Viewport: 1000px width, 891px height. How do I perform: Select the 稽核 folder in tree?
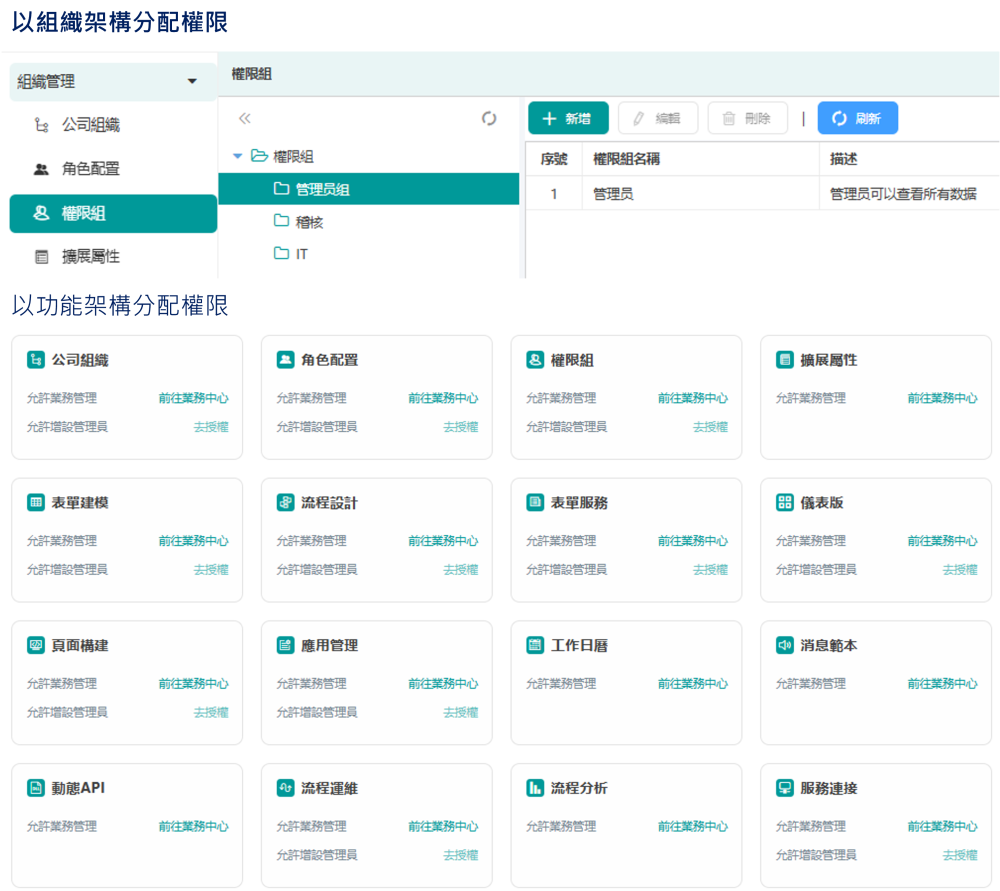(x=308, y=222)
